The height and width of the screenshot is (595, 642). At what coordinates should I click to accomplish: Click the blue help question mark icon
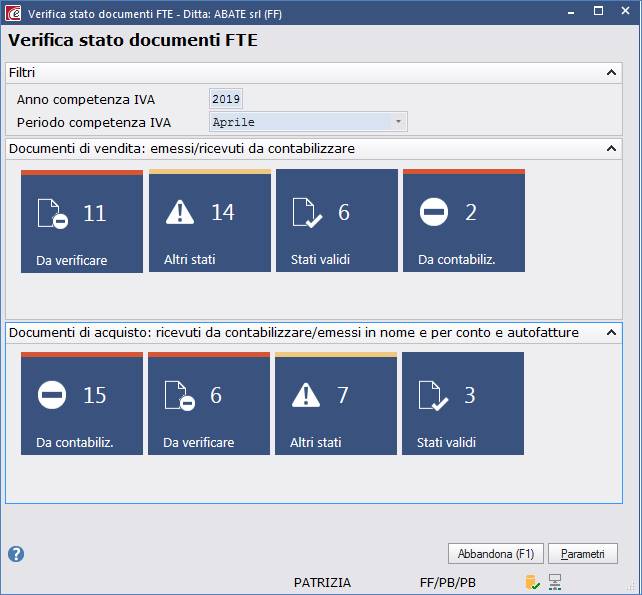click(x=16, y=554)
